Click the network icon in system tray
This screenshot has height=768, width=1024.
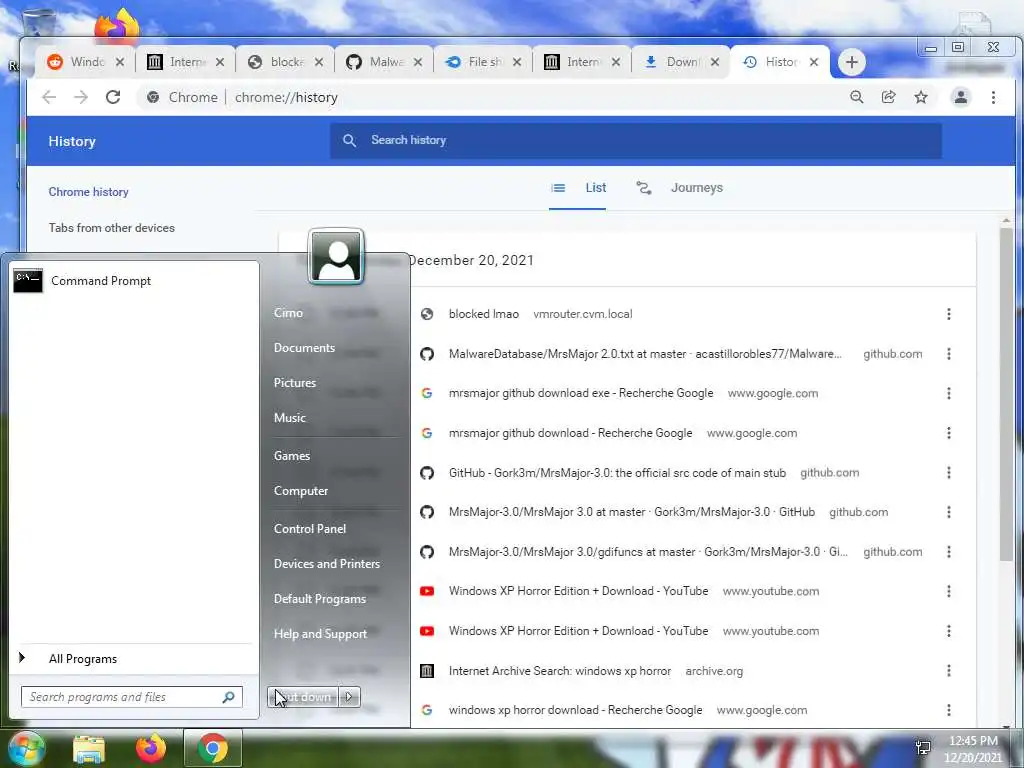923,748
